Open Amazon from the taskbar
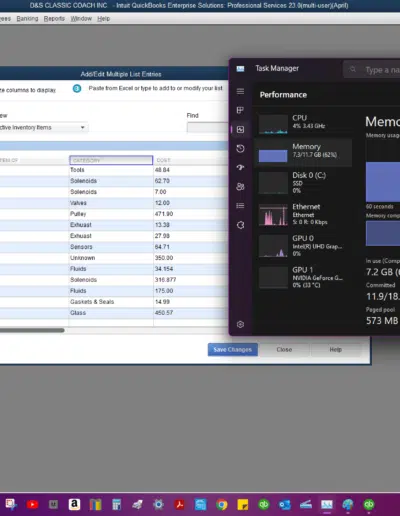The image size is (400, 516). coord(74,504)
